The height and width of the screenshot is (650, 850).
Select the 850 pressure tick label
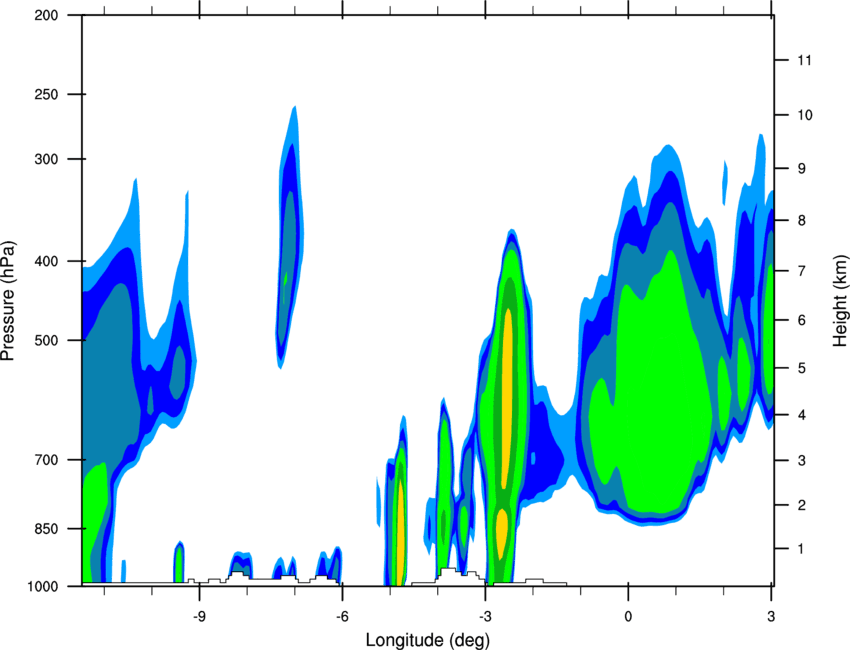47,529
